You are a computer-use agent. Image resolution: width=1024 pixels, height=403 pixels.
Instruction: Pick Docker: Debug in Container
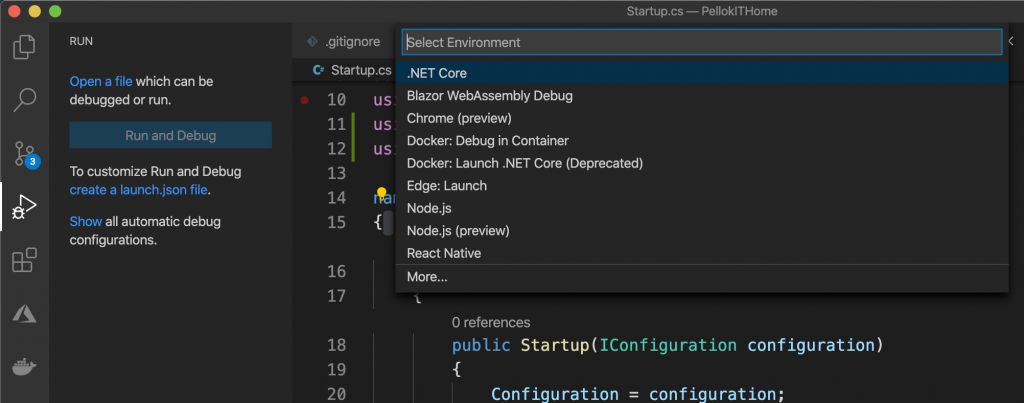tap(487, 141)
